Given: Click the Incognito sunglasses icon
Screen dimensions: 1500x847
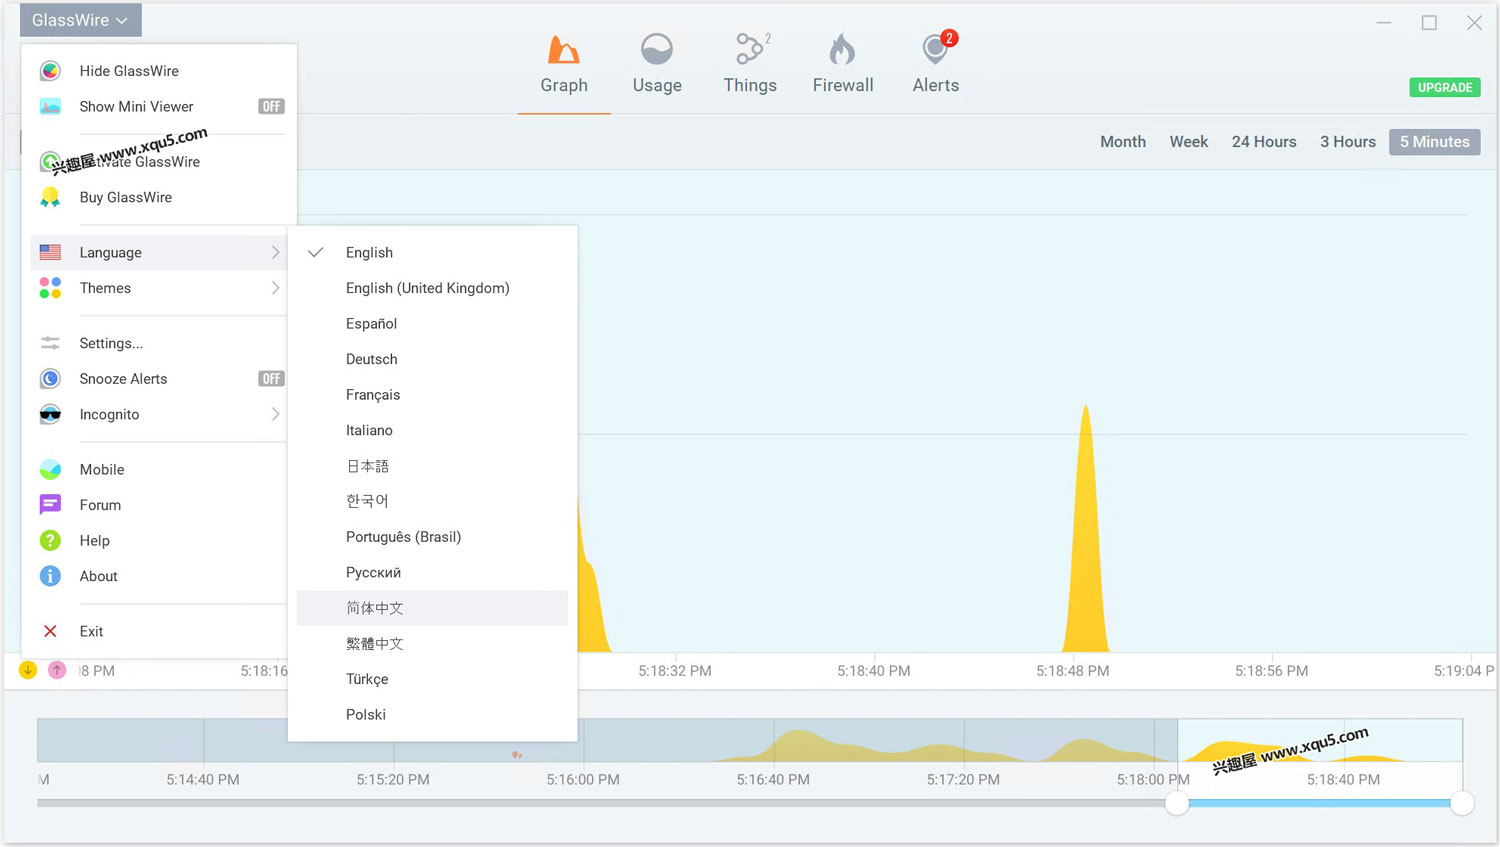Looking at the screenshot, I should click(50, 414).
